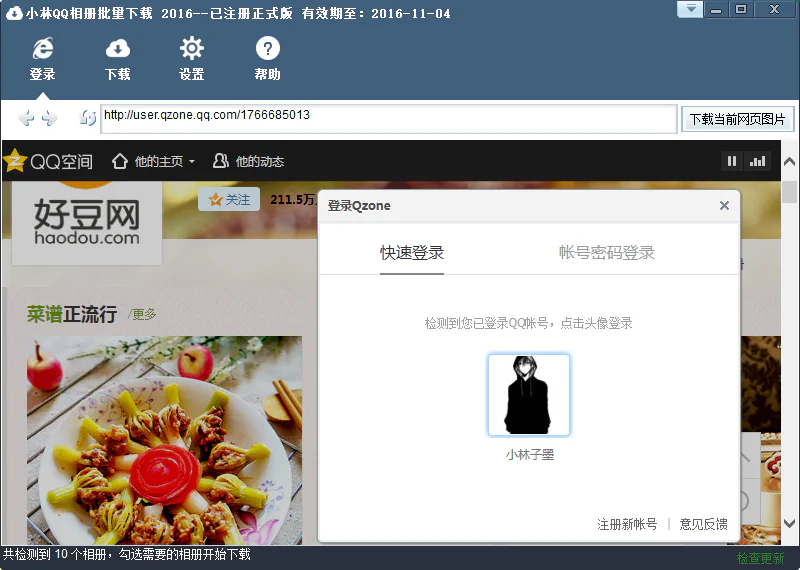Click the 小林子墨 avatar to log in
Image resolution: width=800 pixels, height=570 pixels.
pyautogui.click(x=529, y=395)
